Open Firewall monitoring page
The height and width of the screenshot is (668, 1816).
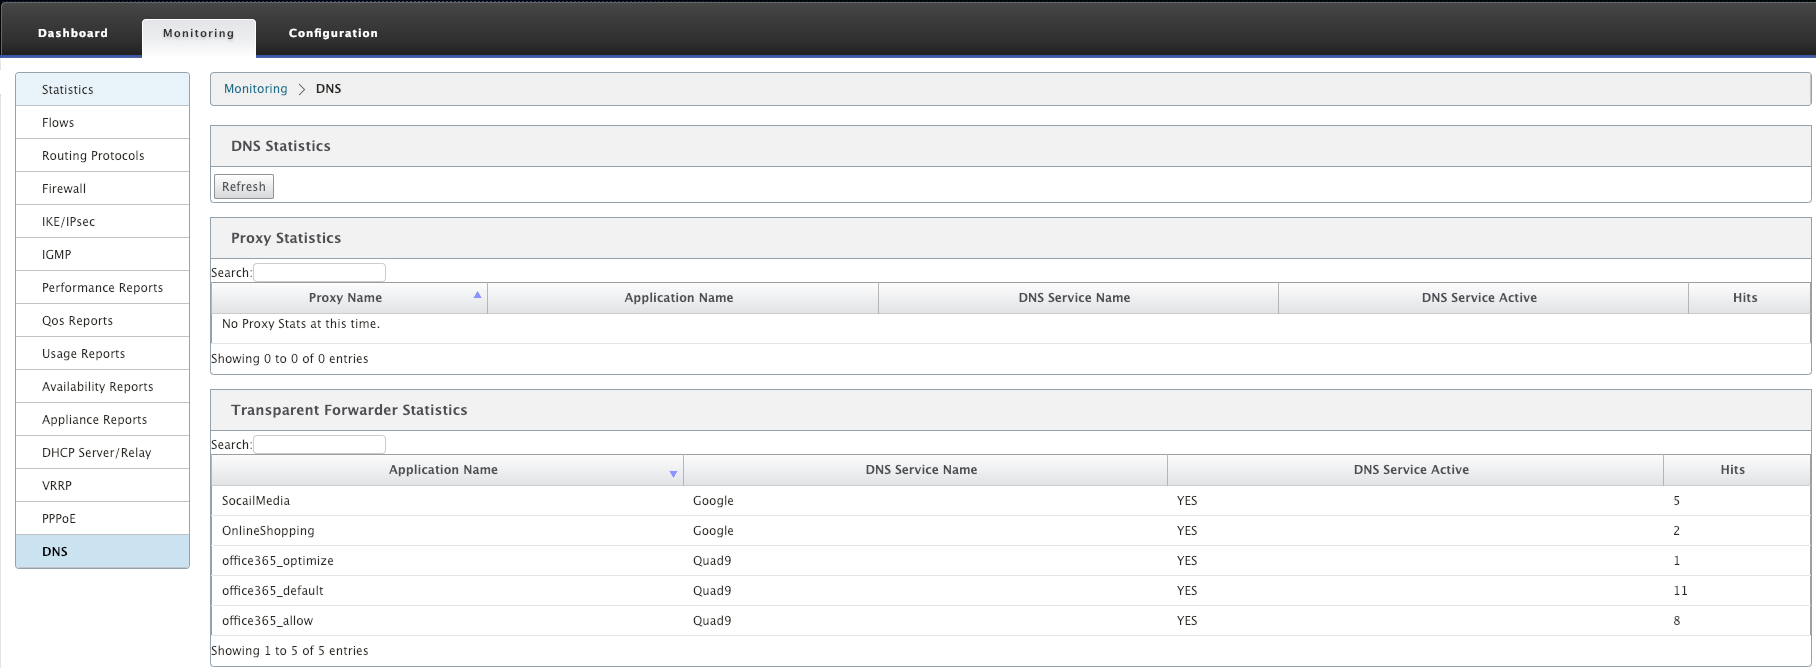[x=102, y=189]
